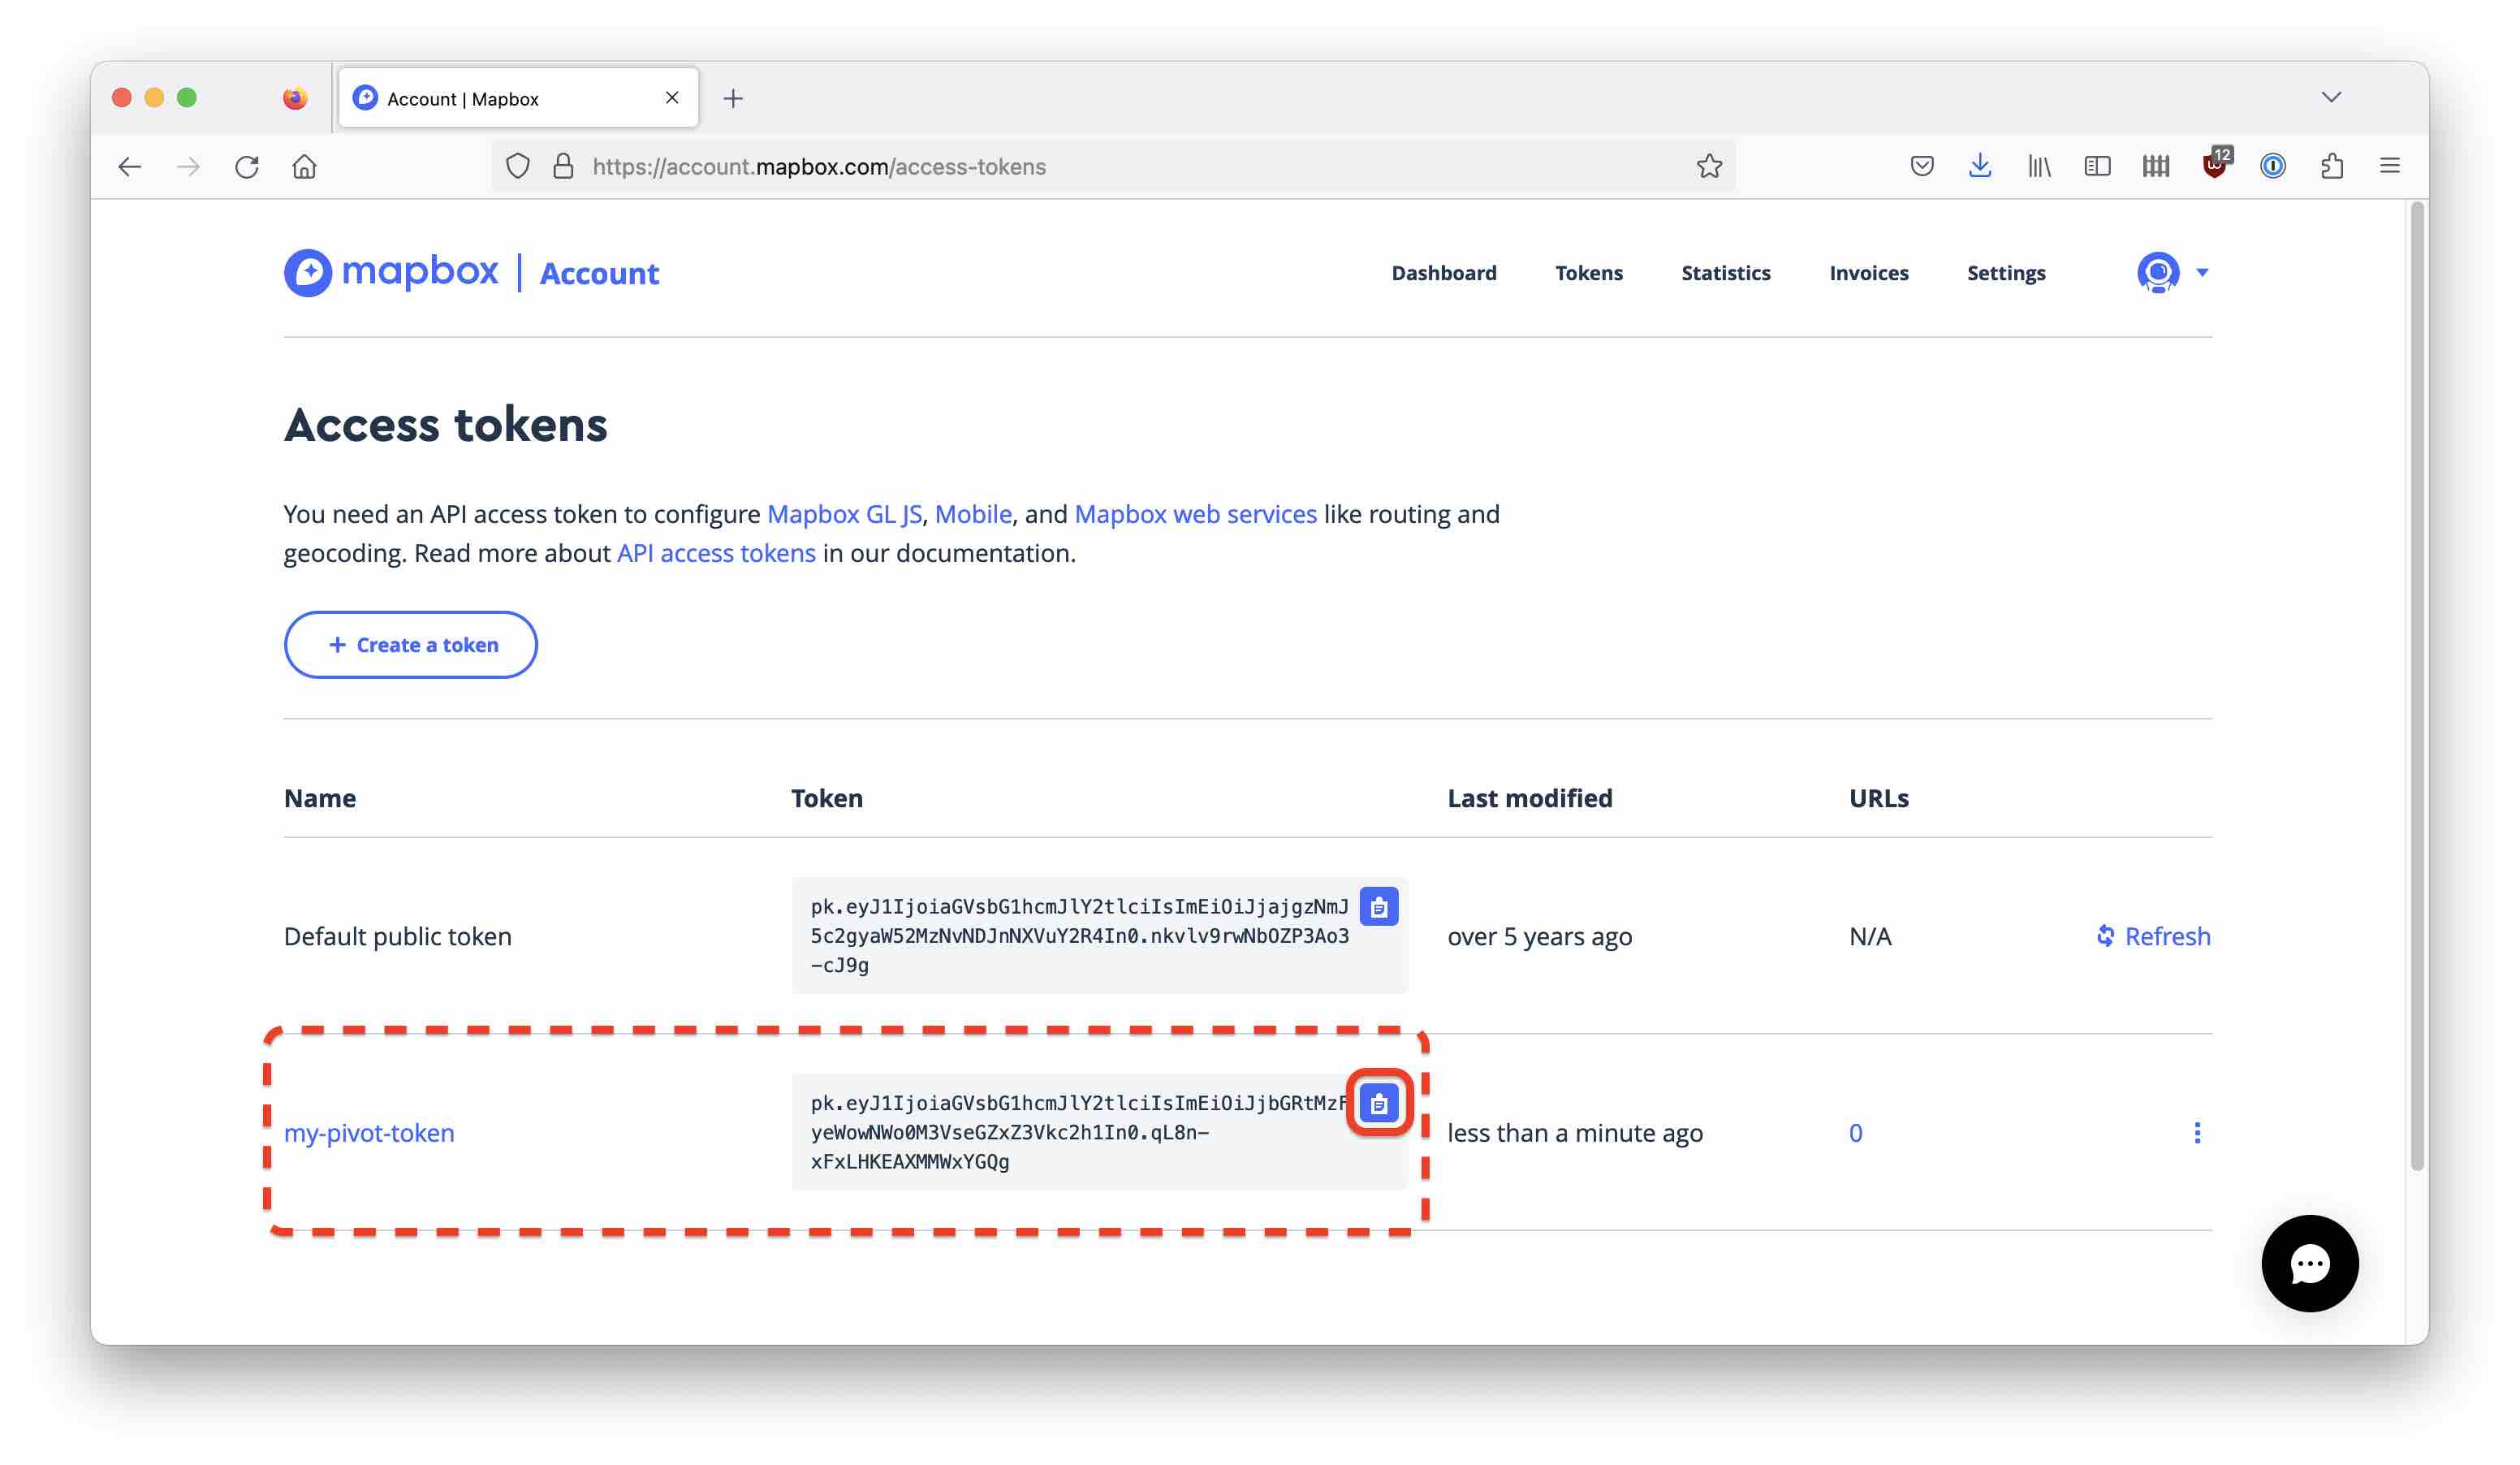Click the copy icon for Default public token

pyautogui.click(x=1380, y=905)
